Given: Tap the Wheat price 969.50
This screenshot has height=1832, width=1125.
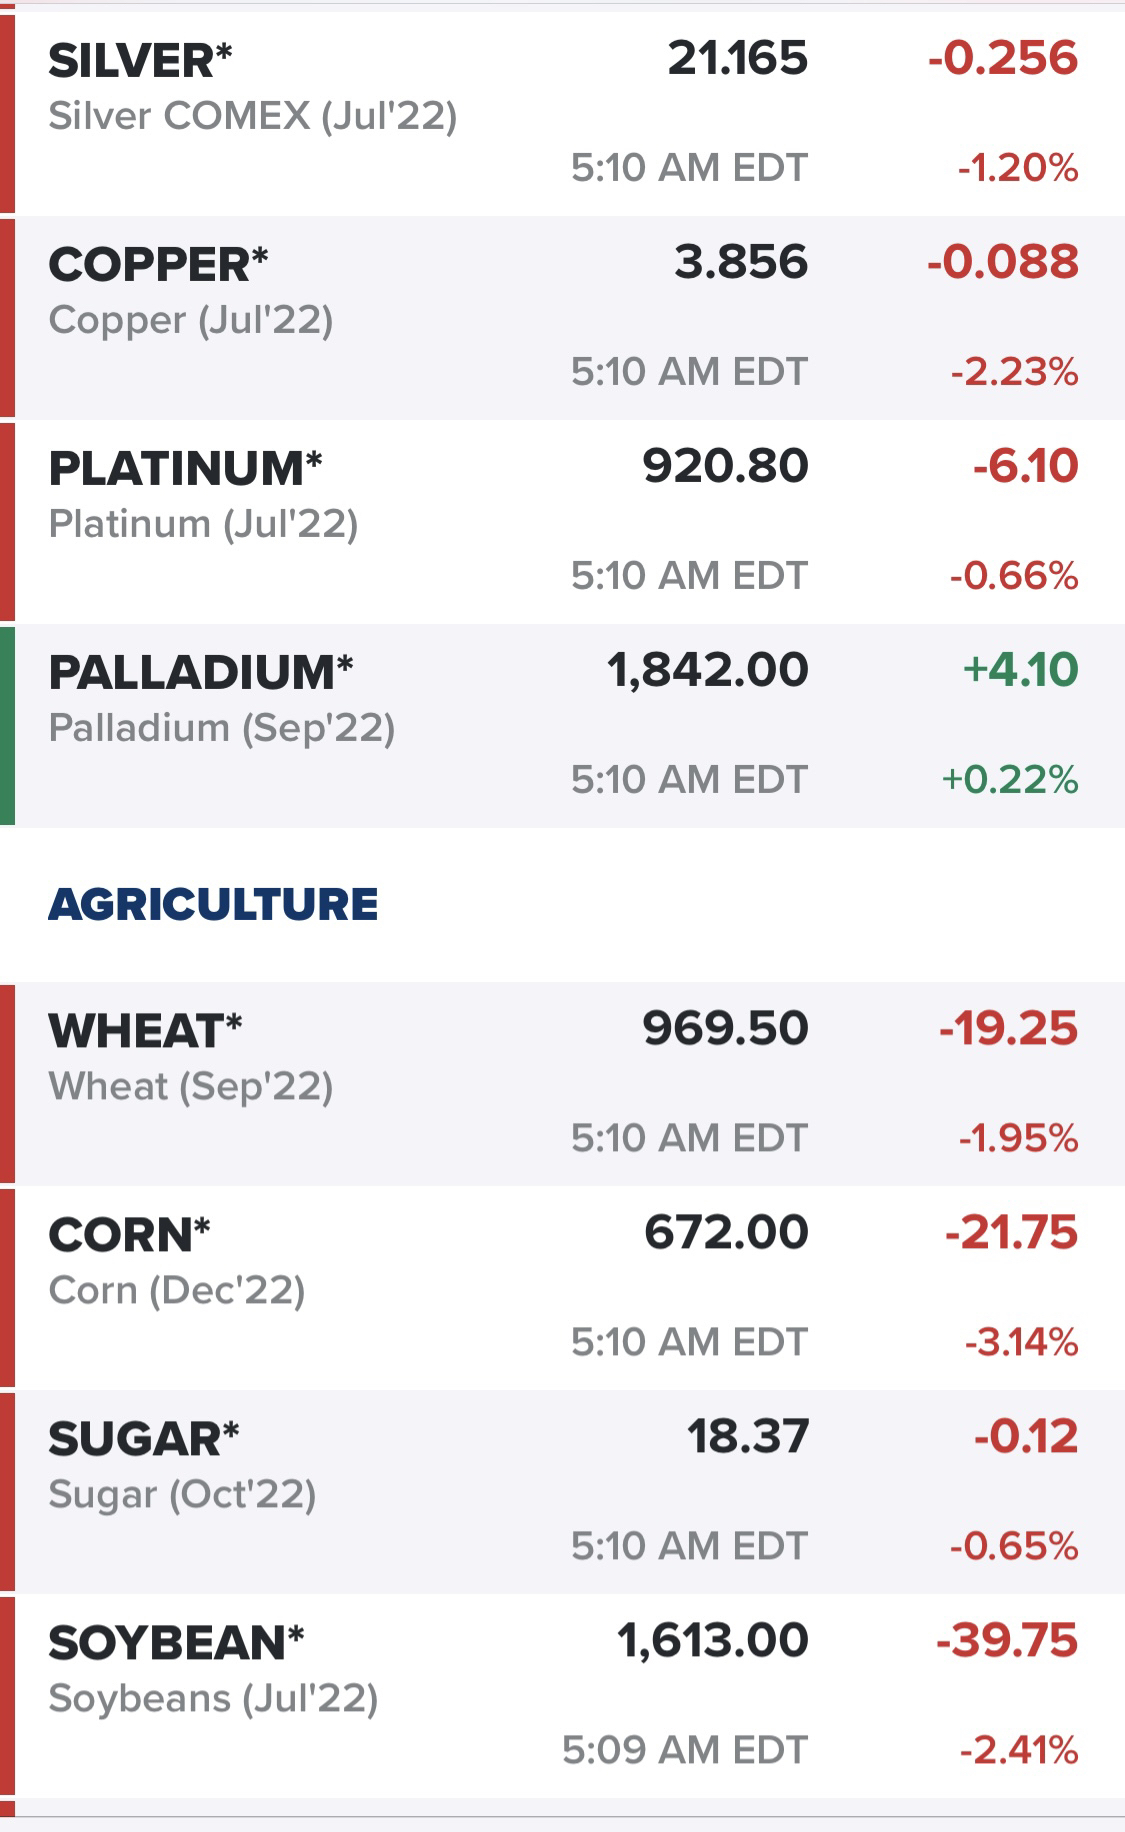Looking at the screenshot, I should 725,1028.
